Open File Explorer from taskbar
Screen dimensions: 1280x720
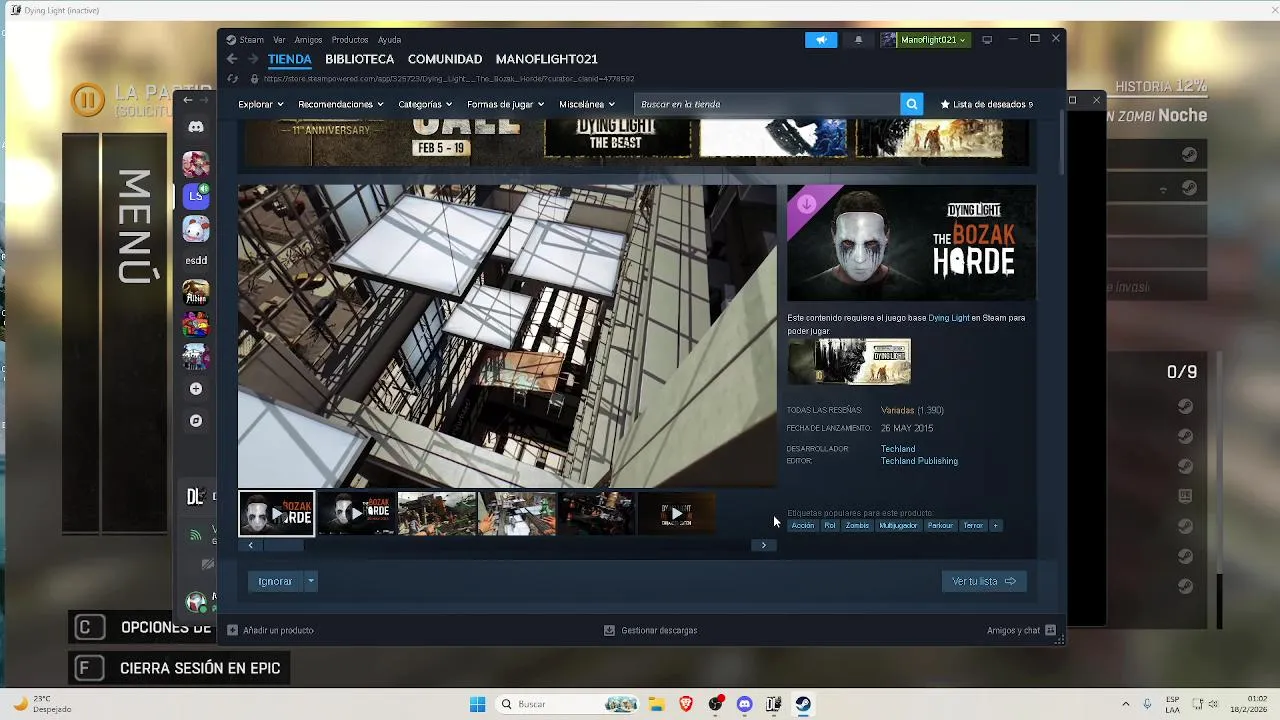coord(657,704)
